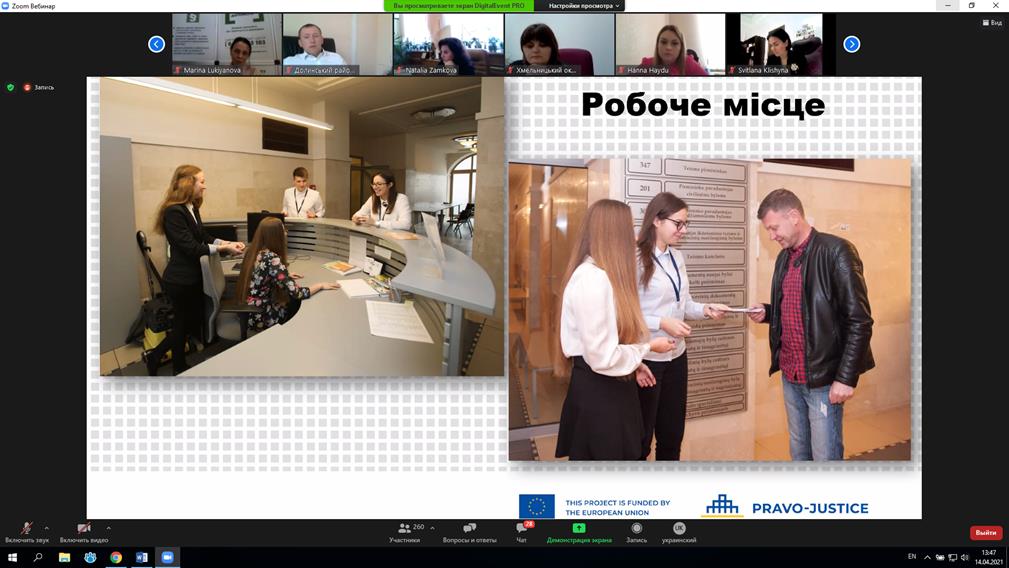Click the green Демонстрация экрана share icon
Image resolution: width=1009 pixels, height=568 pixels.
[579, 528]
